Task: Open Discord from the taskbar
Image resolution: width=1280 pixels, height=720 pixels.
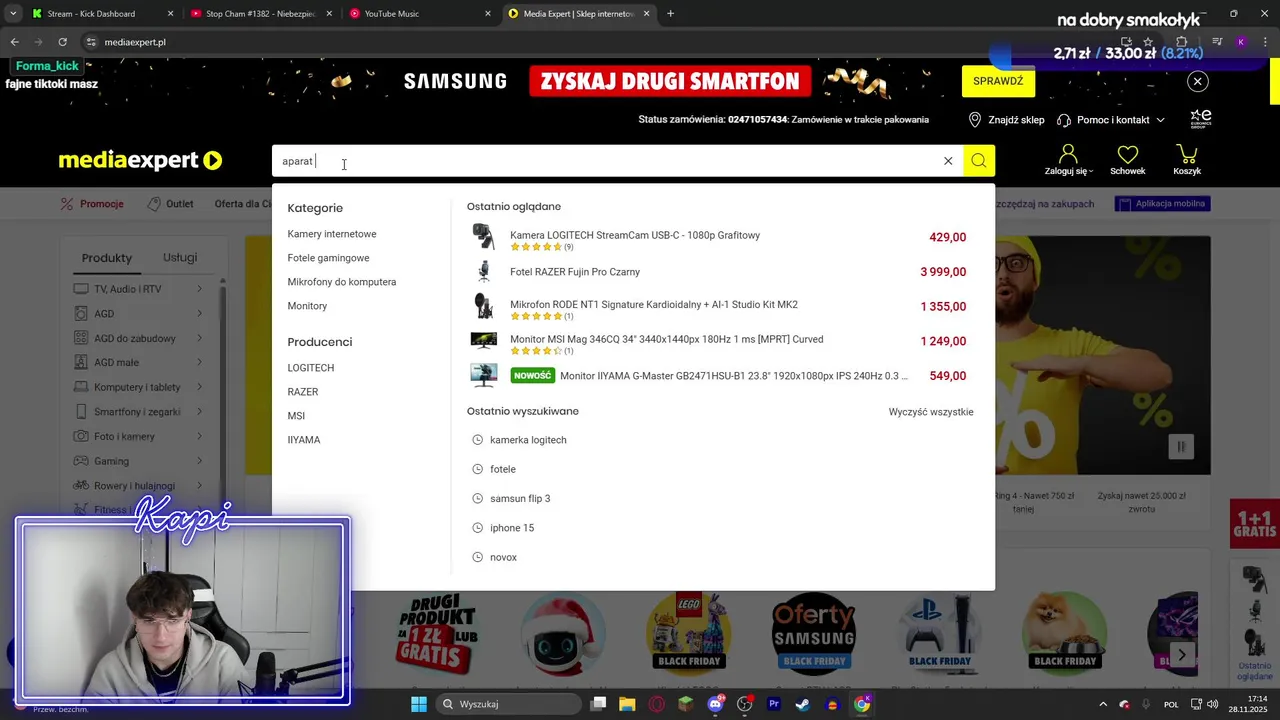Action: [x=715, y=704]
